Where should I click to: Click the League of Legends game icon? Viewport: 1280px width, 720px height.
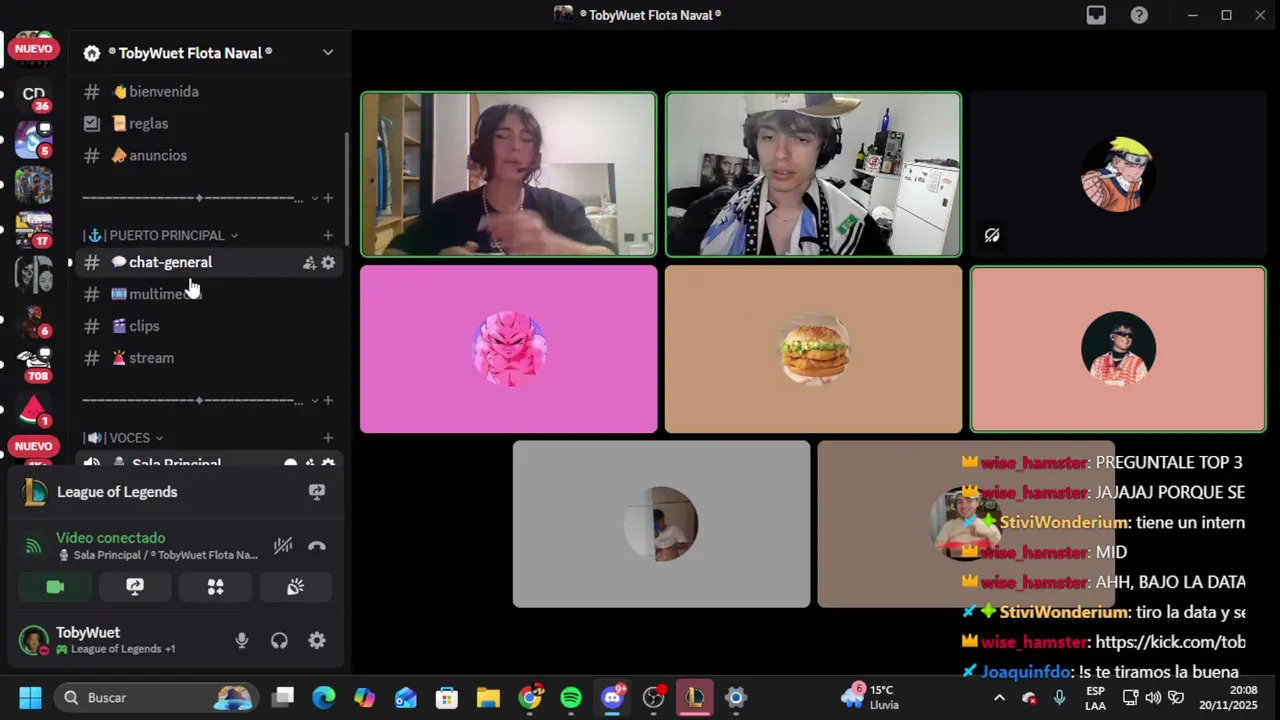(x=35, y=492)
